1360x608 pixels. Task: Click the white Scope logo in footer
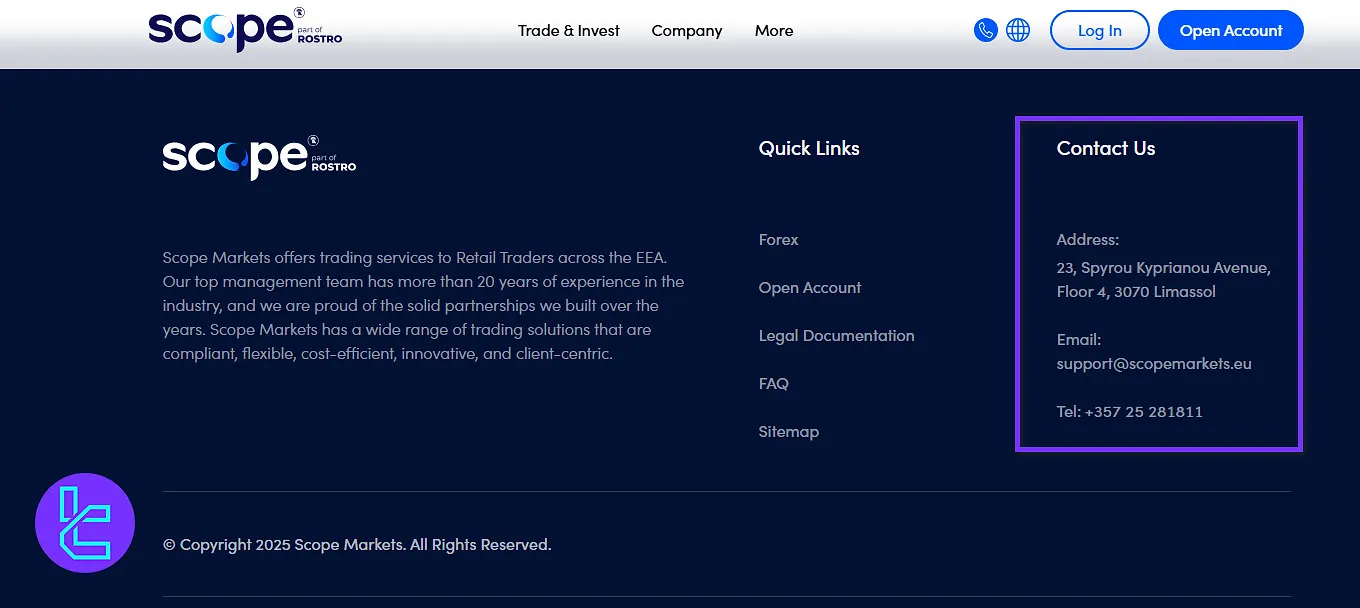pyautogui.click(x=259, y=157)
